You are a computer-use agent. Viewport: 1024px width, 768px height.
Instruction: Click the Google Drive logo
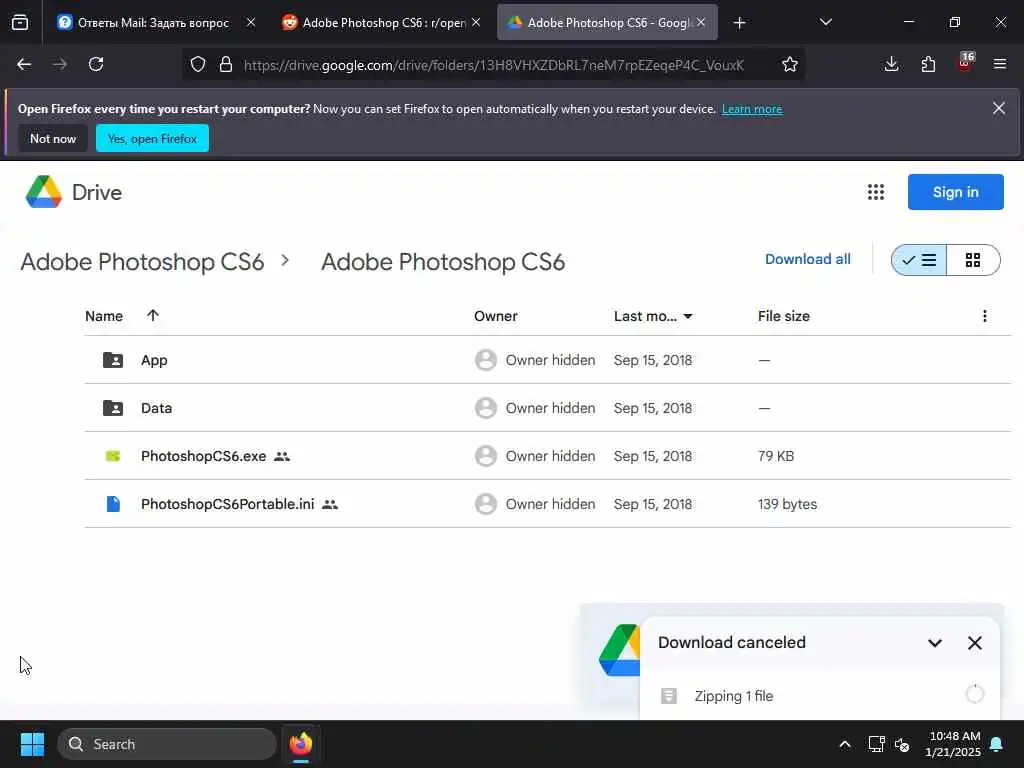click(x=74, y=192)
